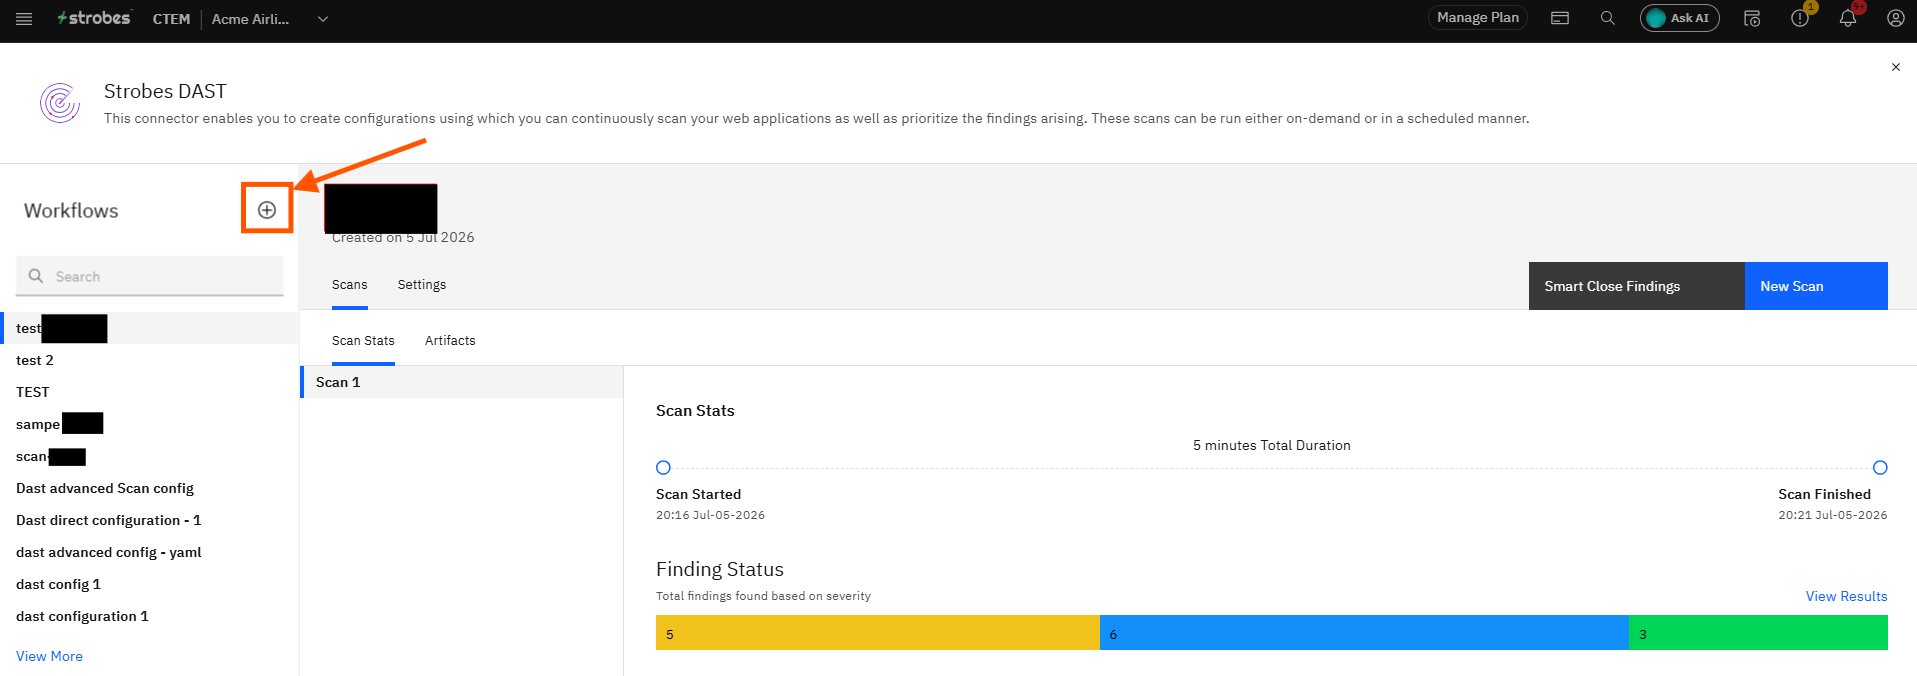Open the user profile icon
Screen dimensions: 1917x676
pyautogui.click(x=1895, y=18)
